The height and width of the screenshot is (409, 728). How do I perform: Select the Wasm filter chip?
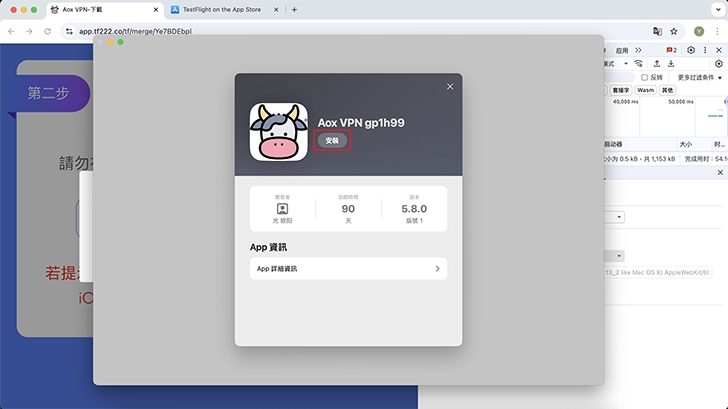click(645, 90)
